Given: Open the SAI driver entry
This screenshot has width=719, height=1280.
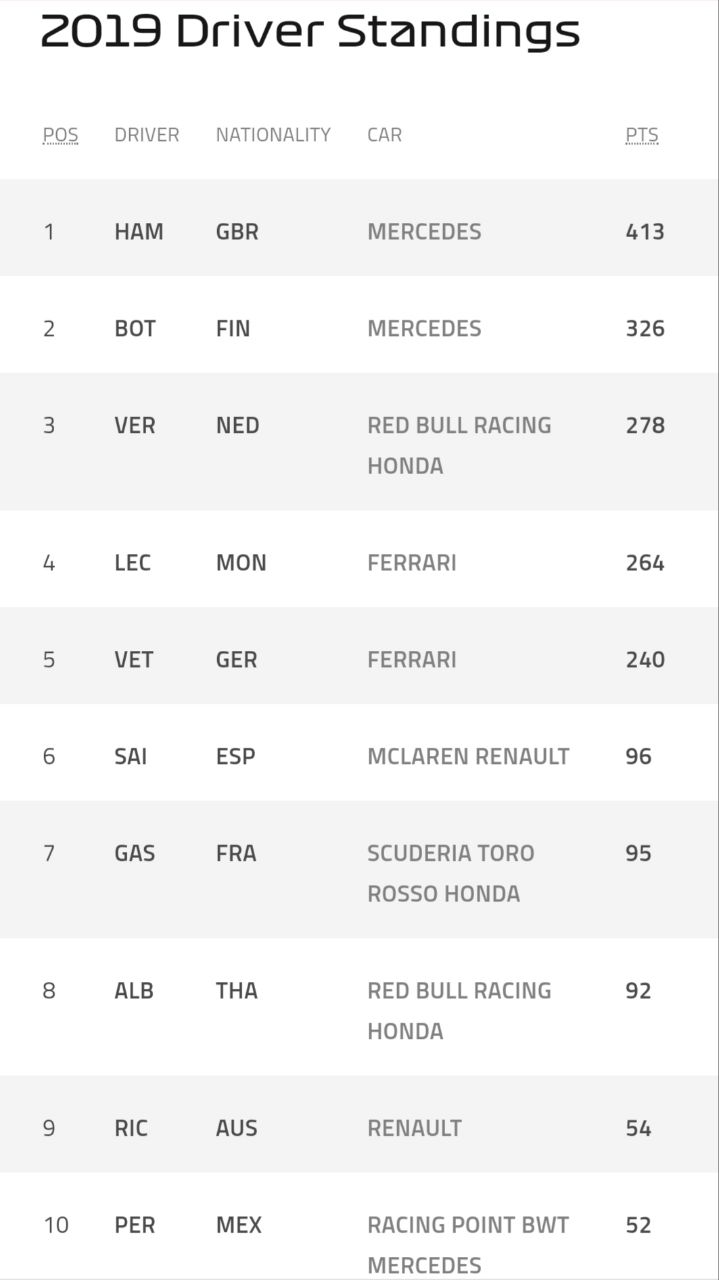Looking at the screenshot, I should [x=131, y=757].
